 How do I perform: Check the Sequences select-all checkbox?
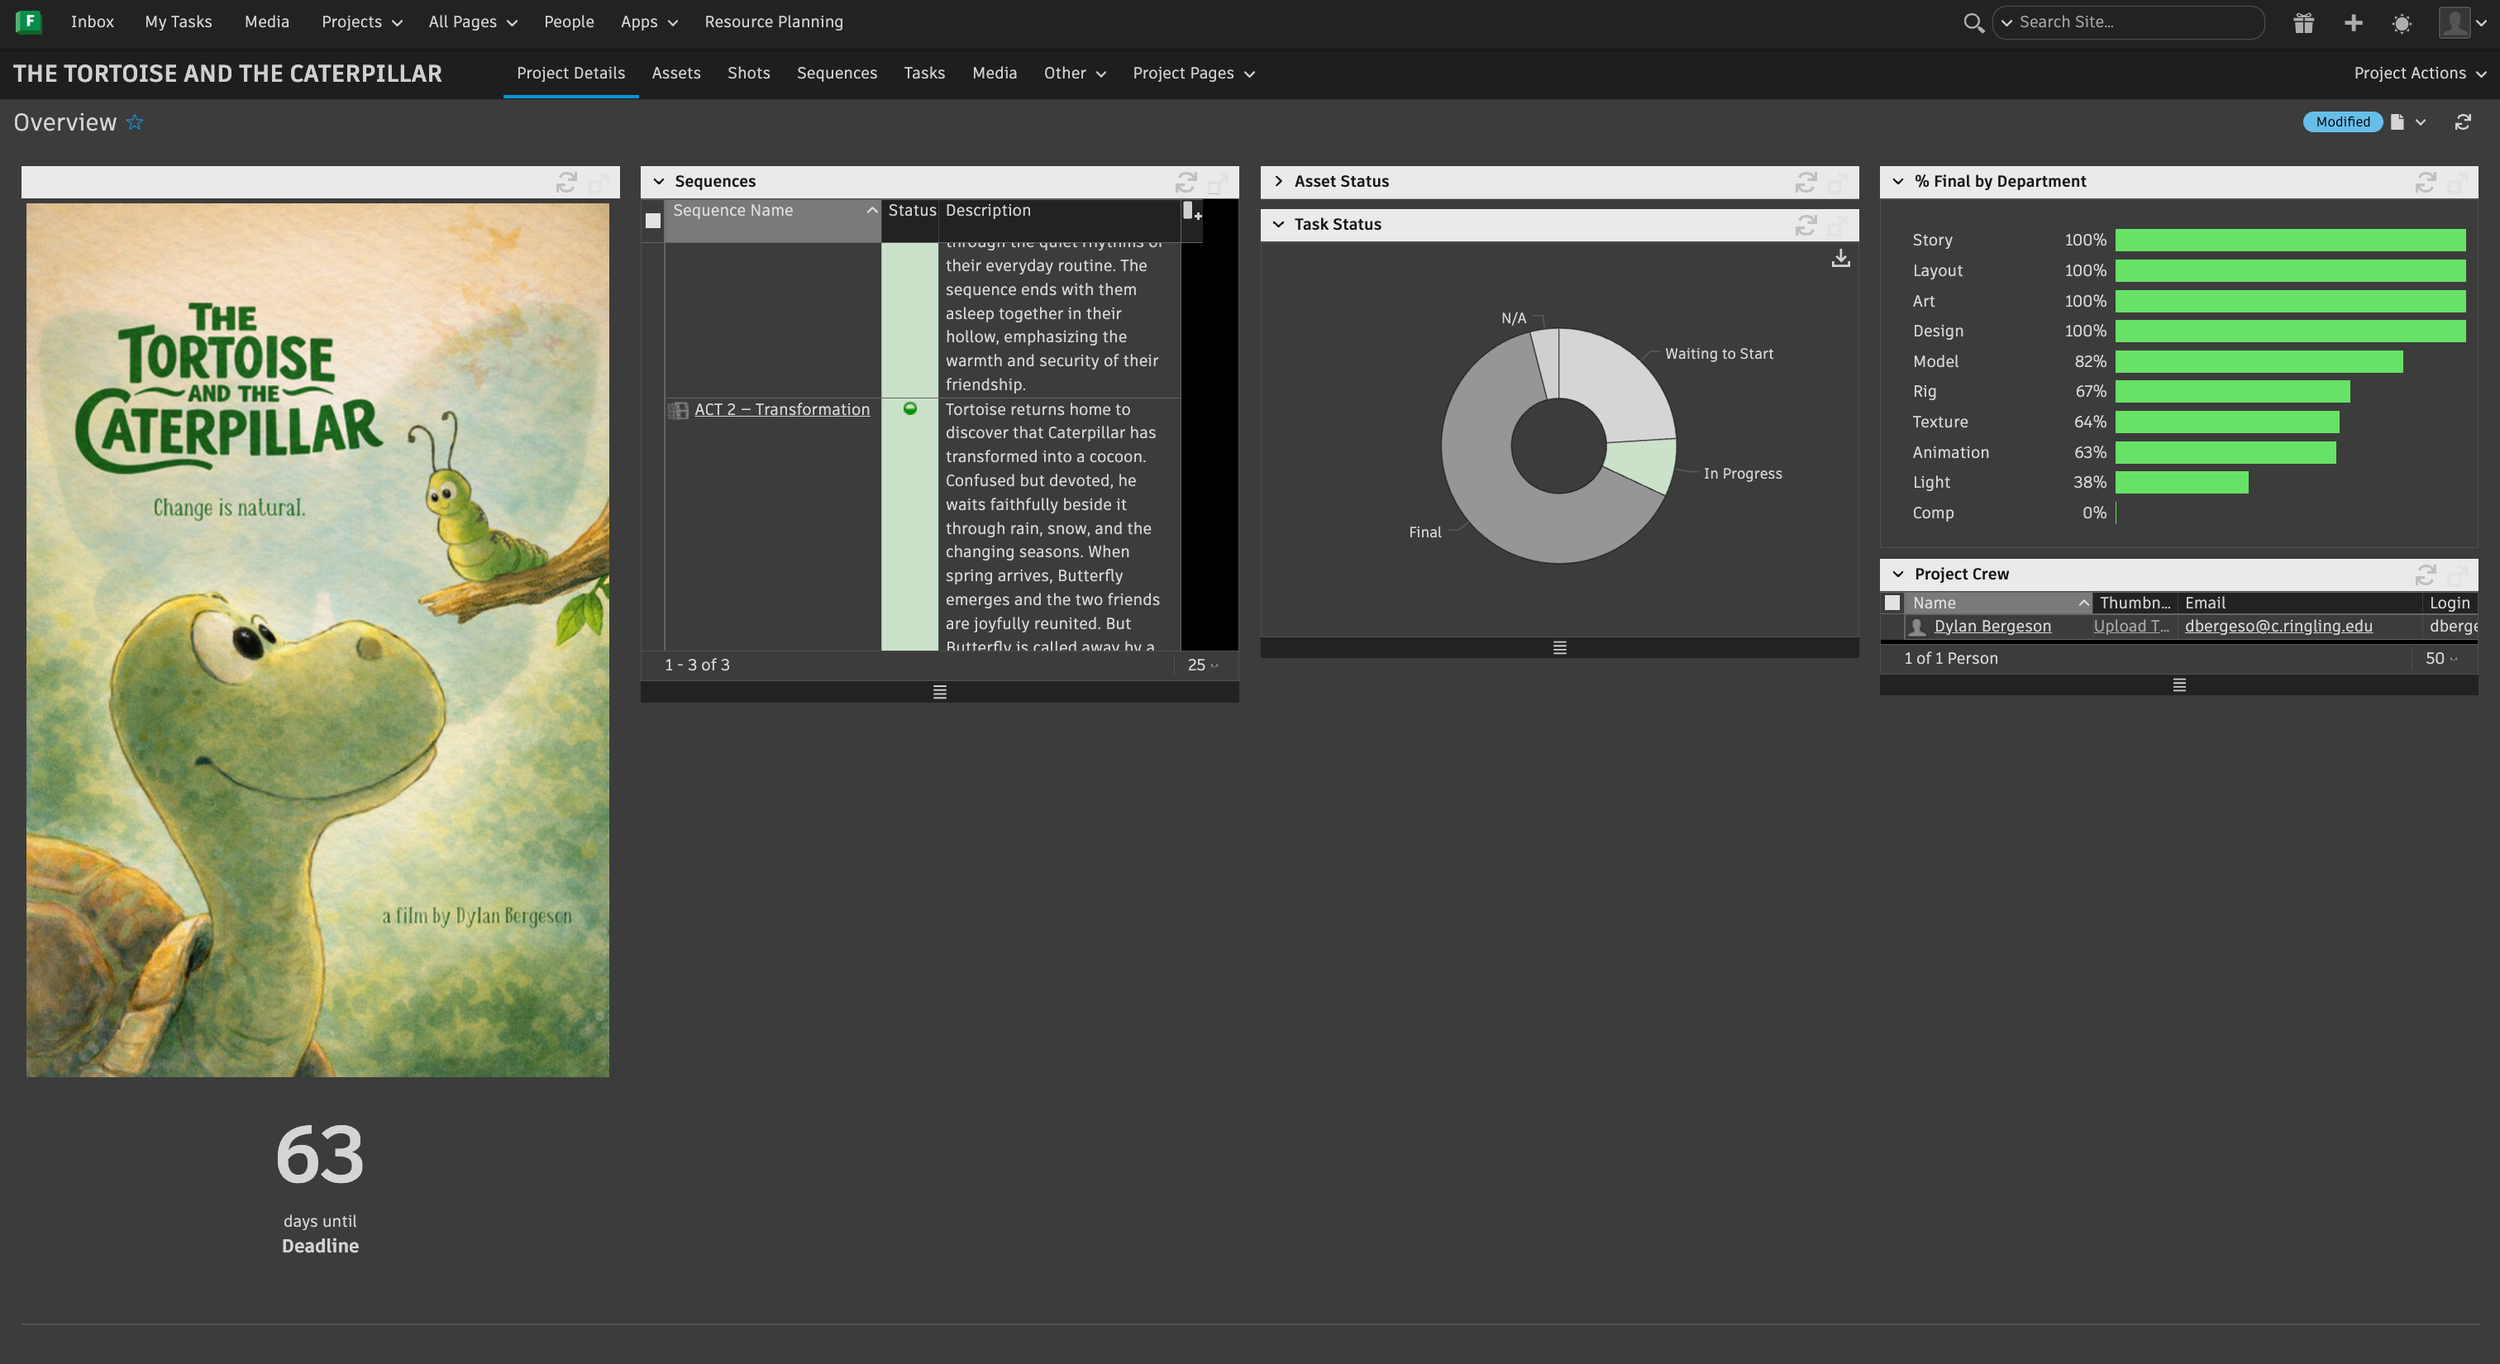click(653, 221)
